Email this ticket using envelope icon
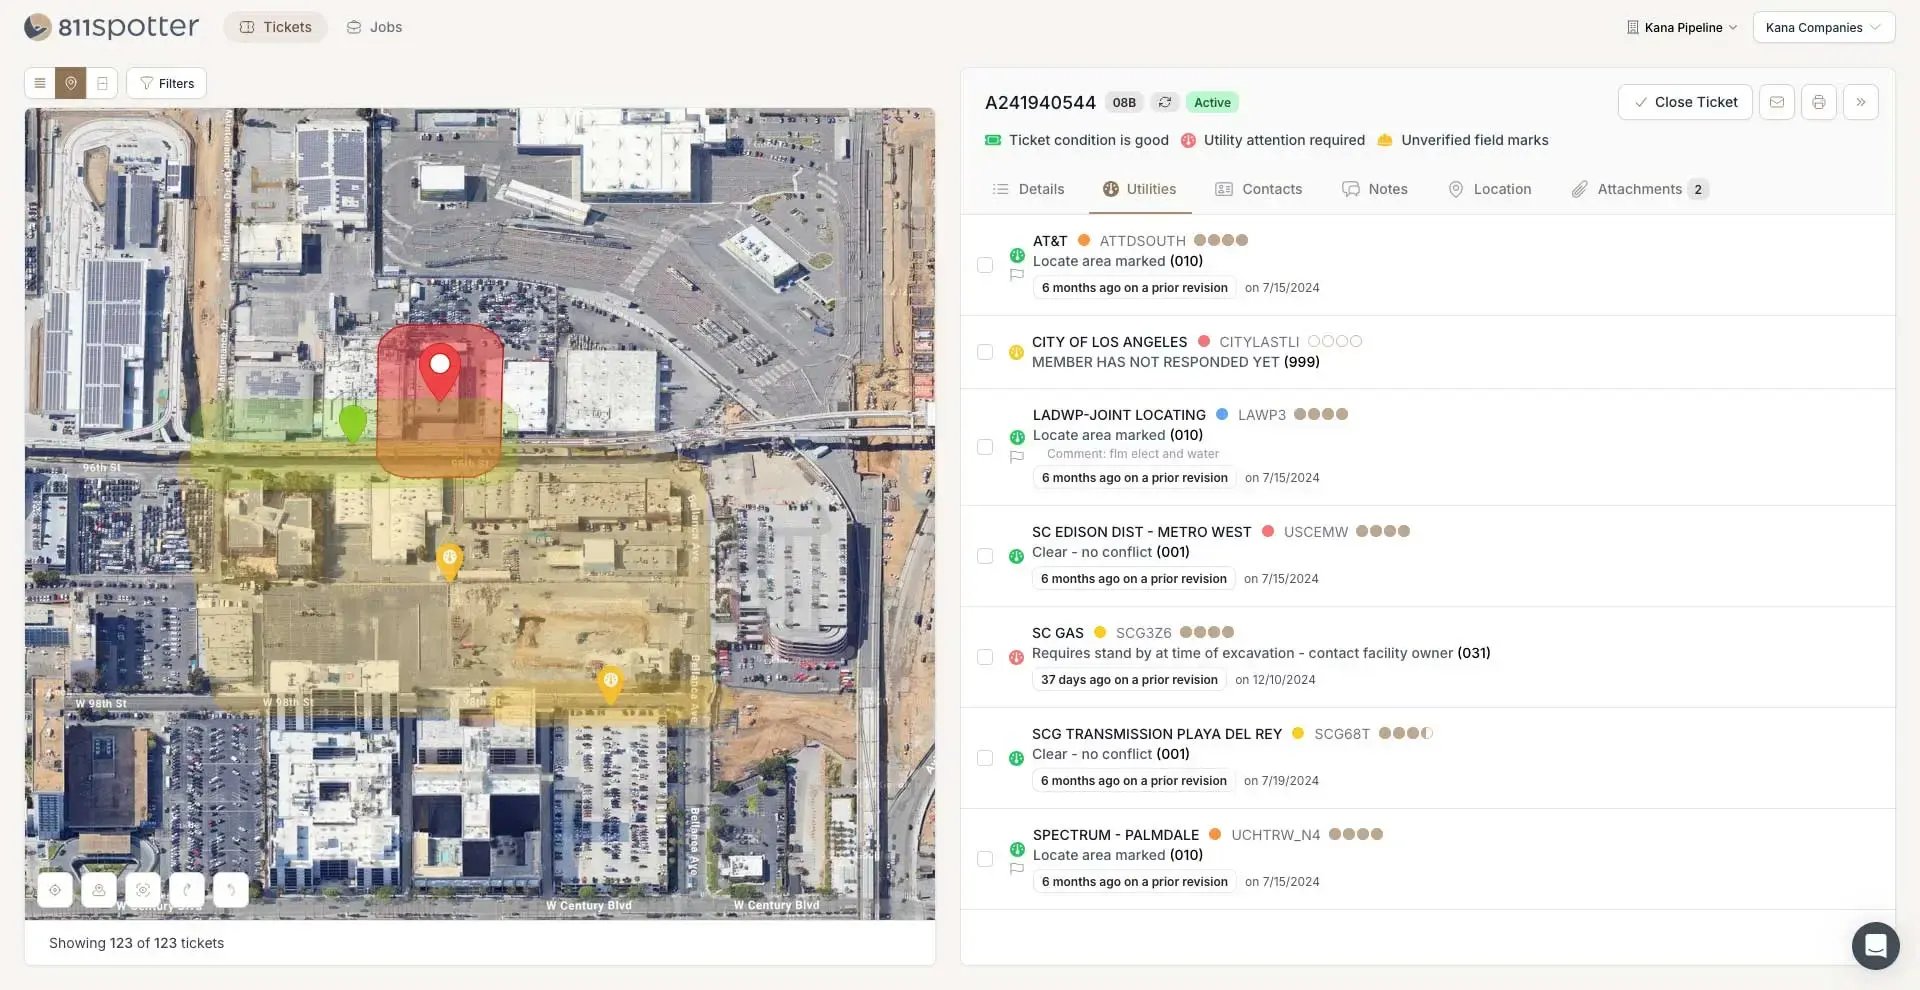This screenshot has height=990, width=1920. coord(1777,102)
